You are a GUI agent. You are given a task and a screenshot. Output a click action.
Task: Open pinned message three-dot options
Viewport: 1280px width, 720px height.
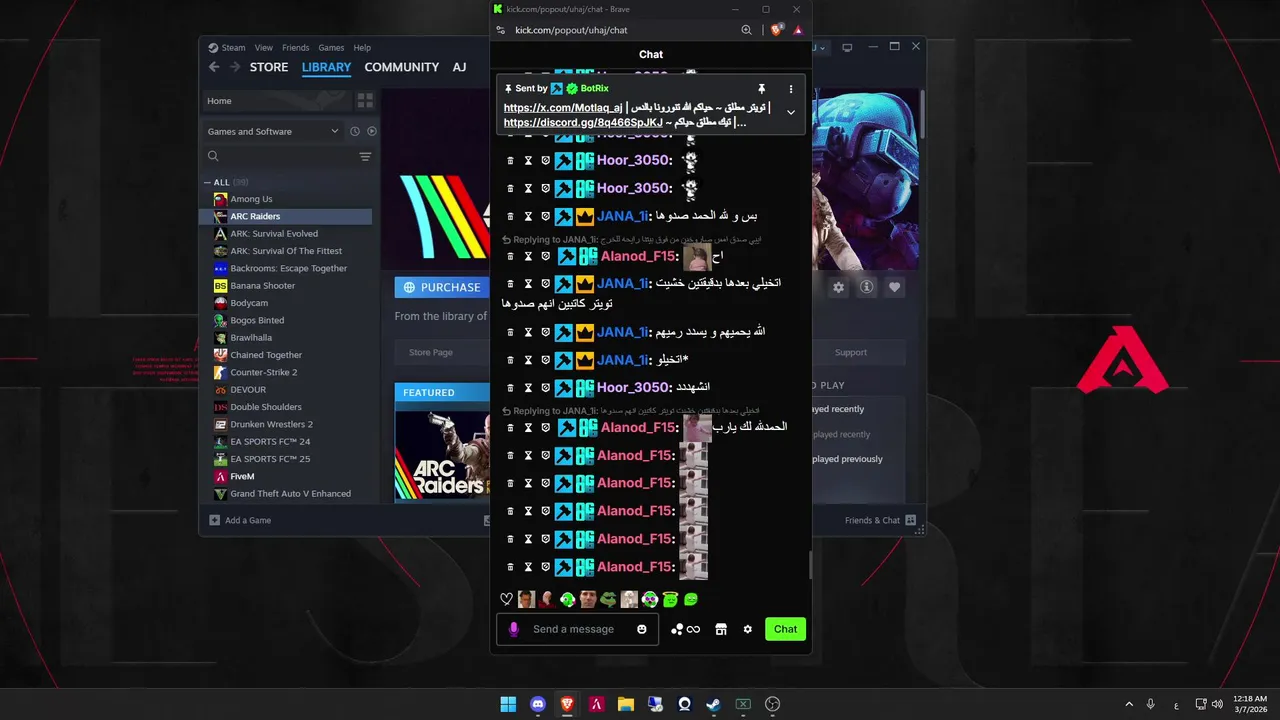click(x=791, y=89)
